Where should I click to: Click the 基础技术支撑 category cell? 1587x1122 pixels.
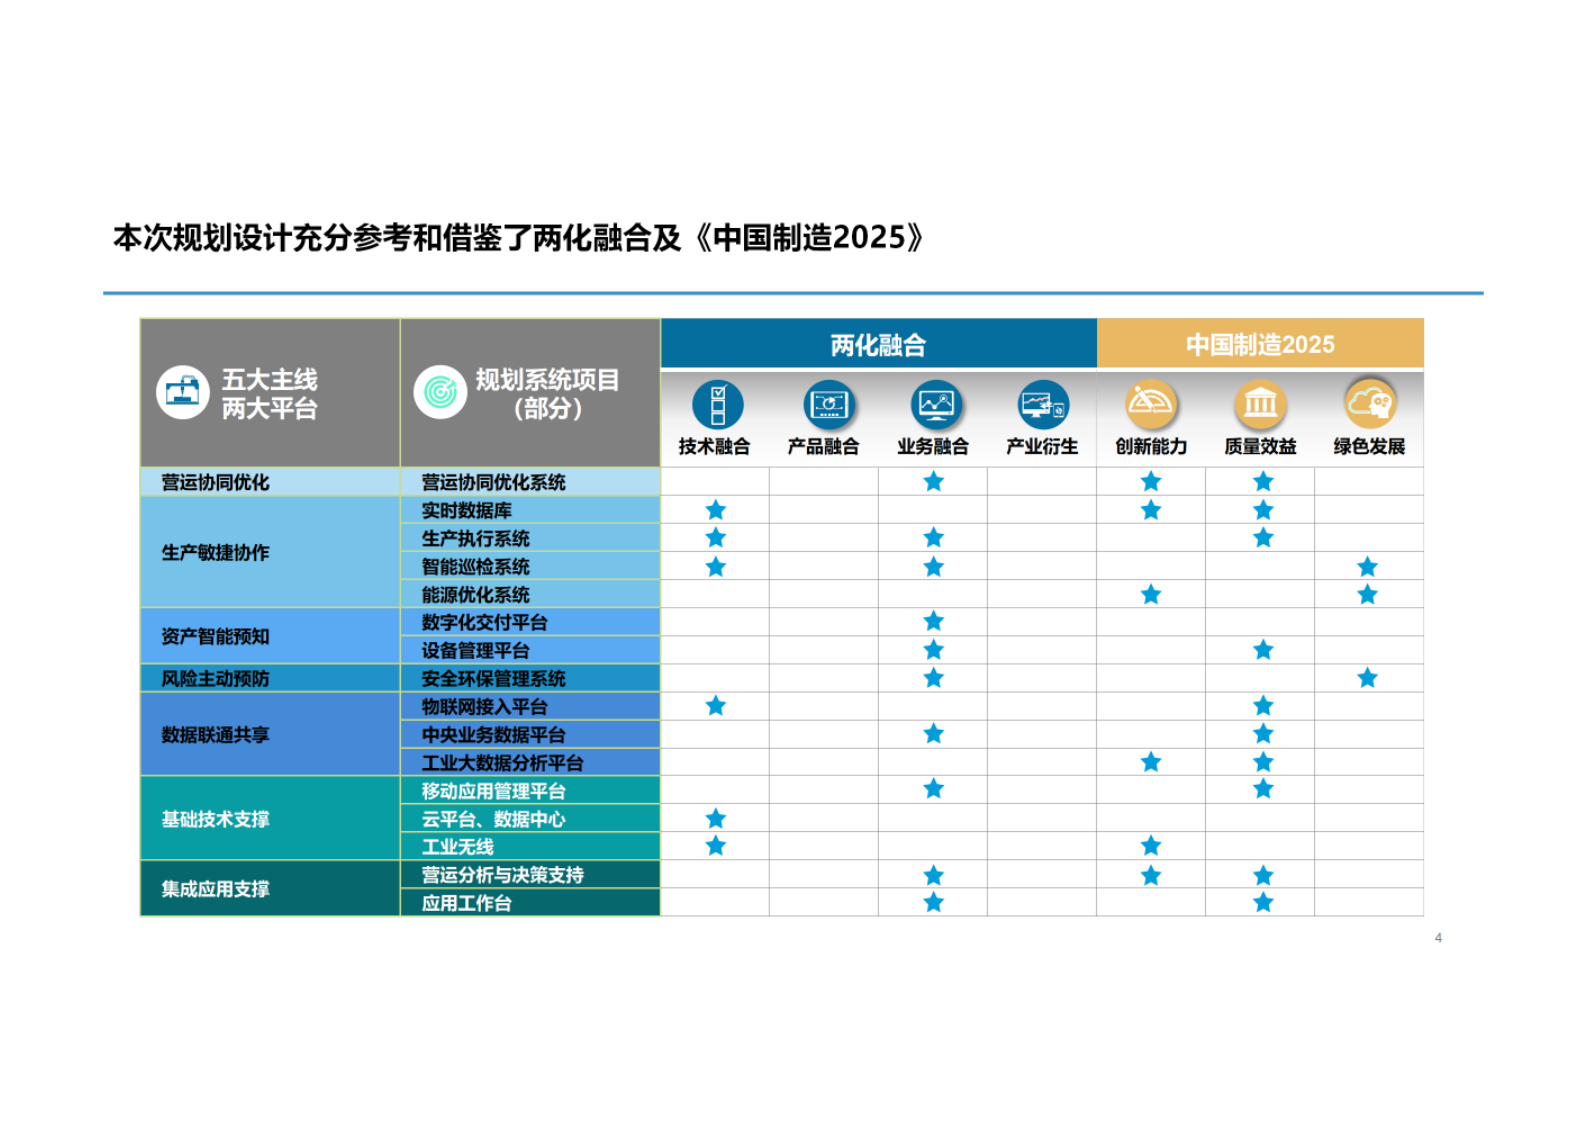(216, 819)
